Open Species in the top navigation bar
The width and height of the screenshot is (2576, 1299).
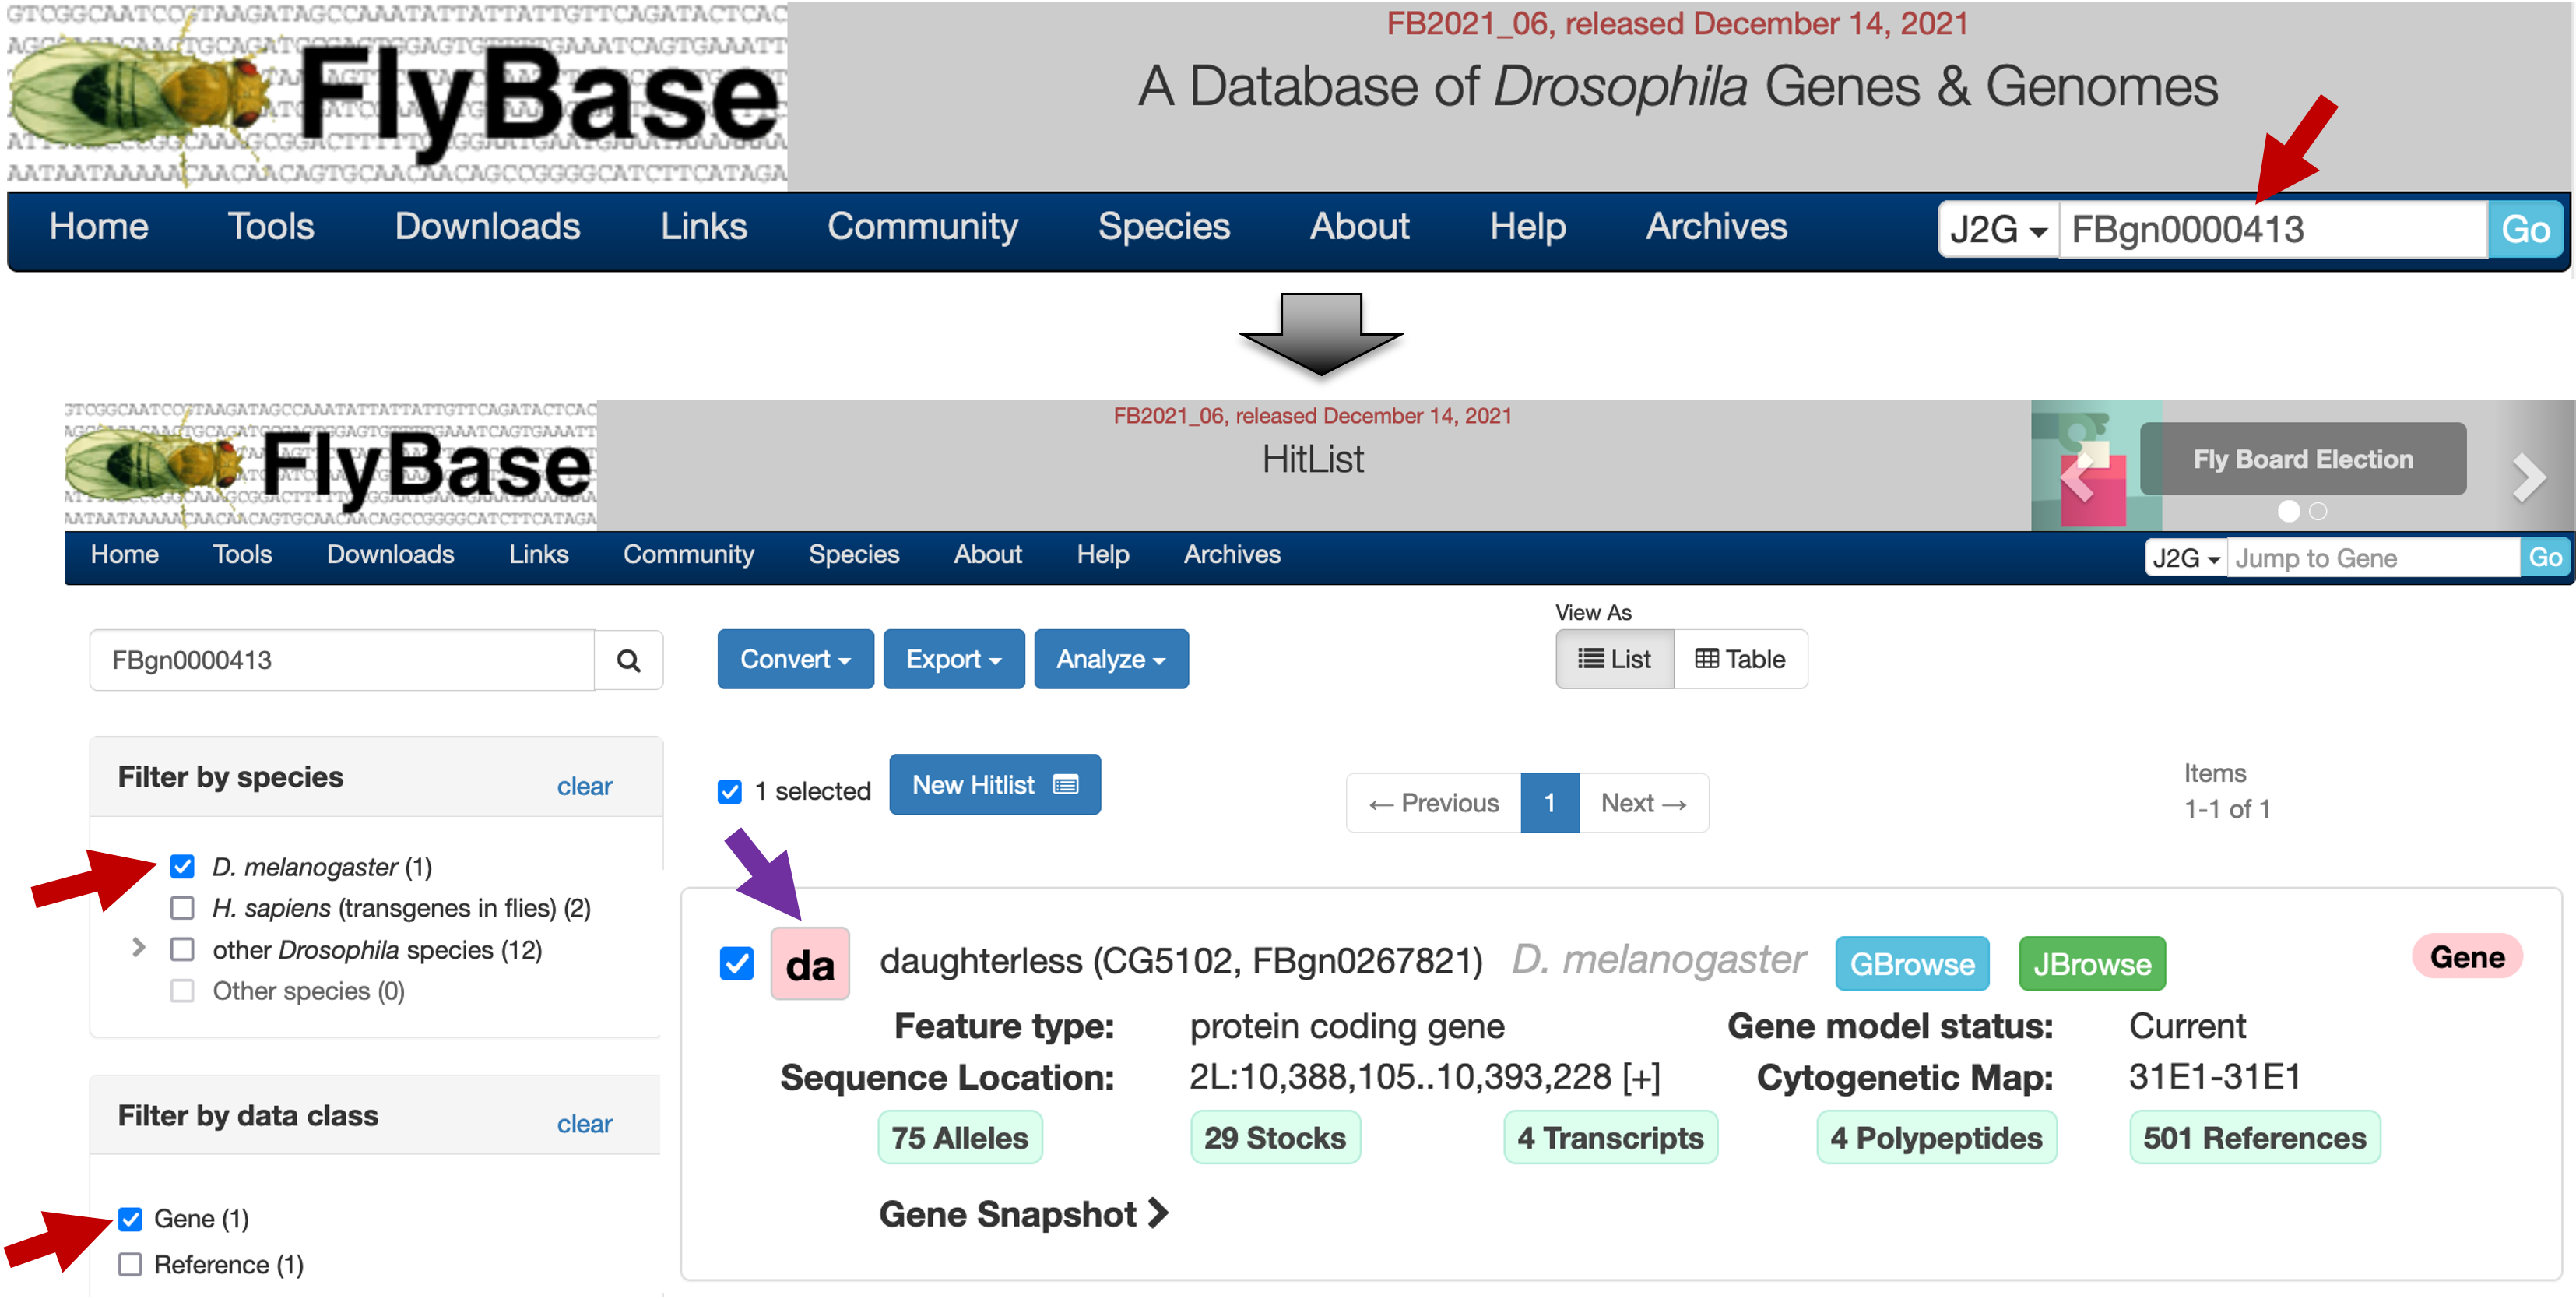pos(1164,226)
